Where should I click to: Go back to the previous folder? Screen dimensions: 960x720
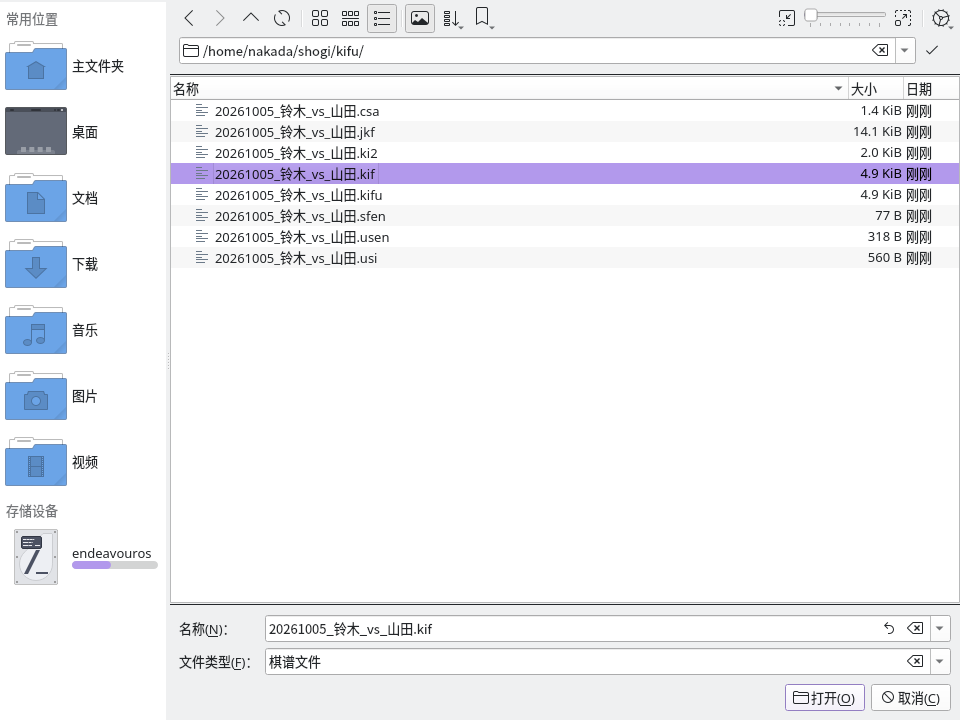pyautogui.click(x=189, y=18)
